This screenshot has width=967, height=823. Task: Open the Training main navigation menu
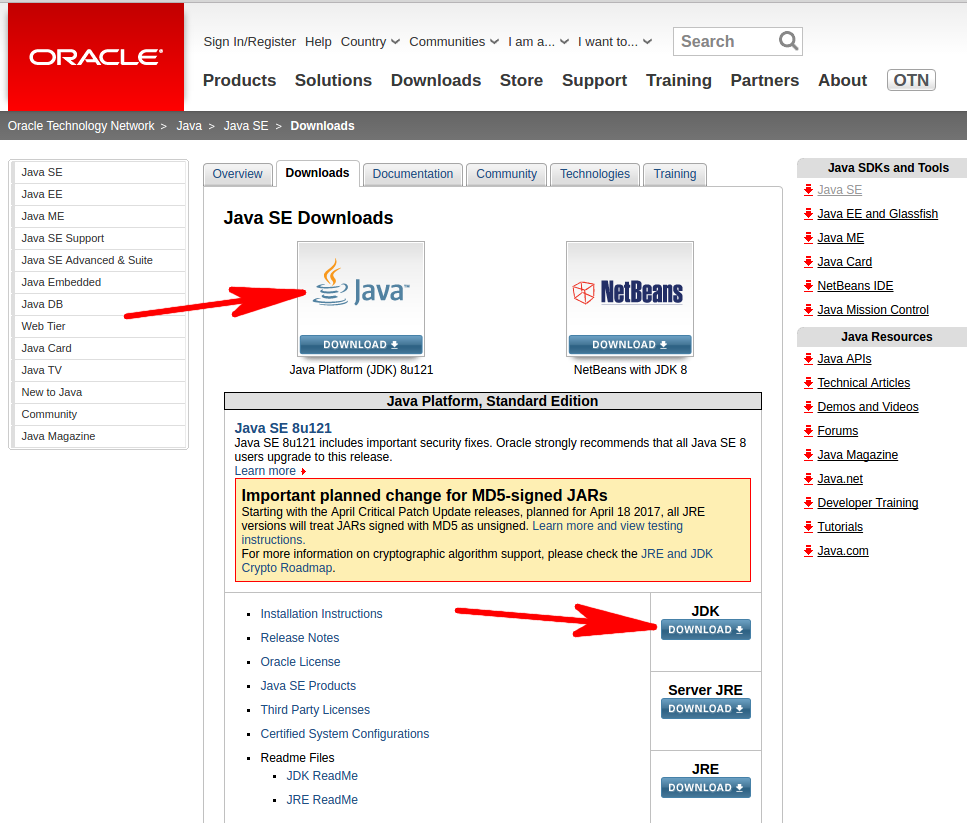[678, 80]
